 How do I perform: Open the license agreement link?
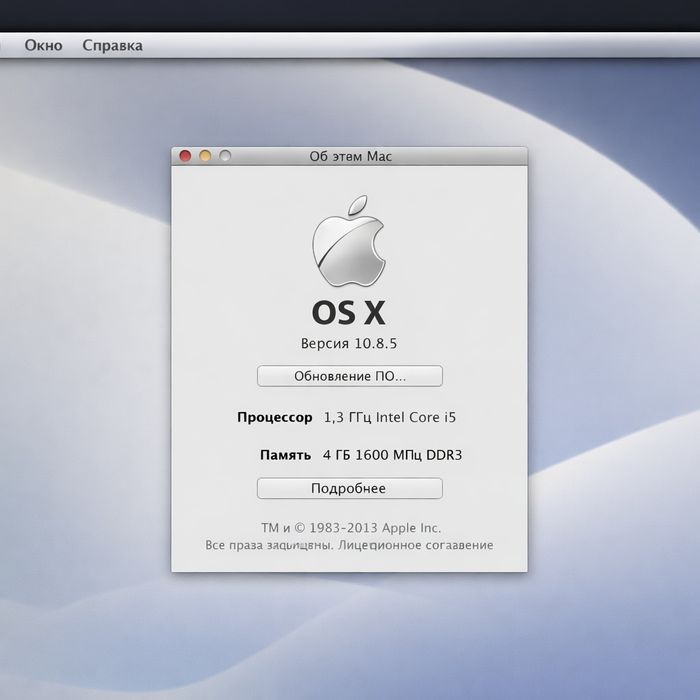(416, 545)
